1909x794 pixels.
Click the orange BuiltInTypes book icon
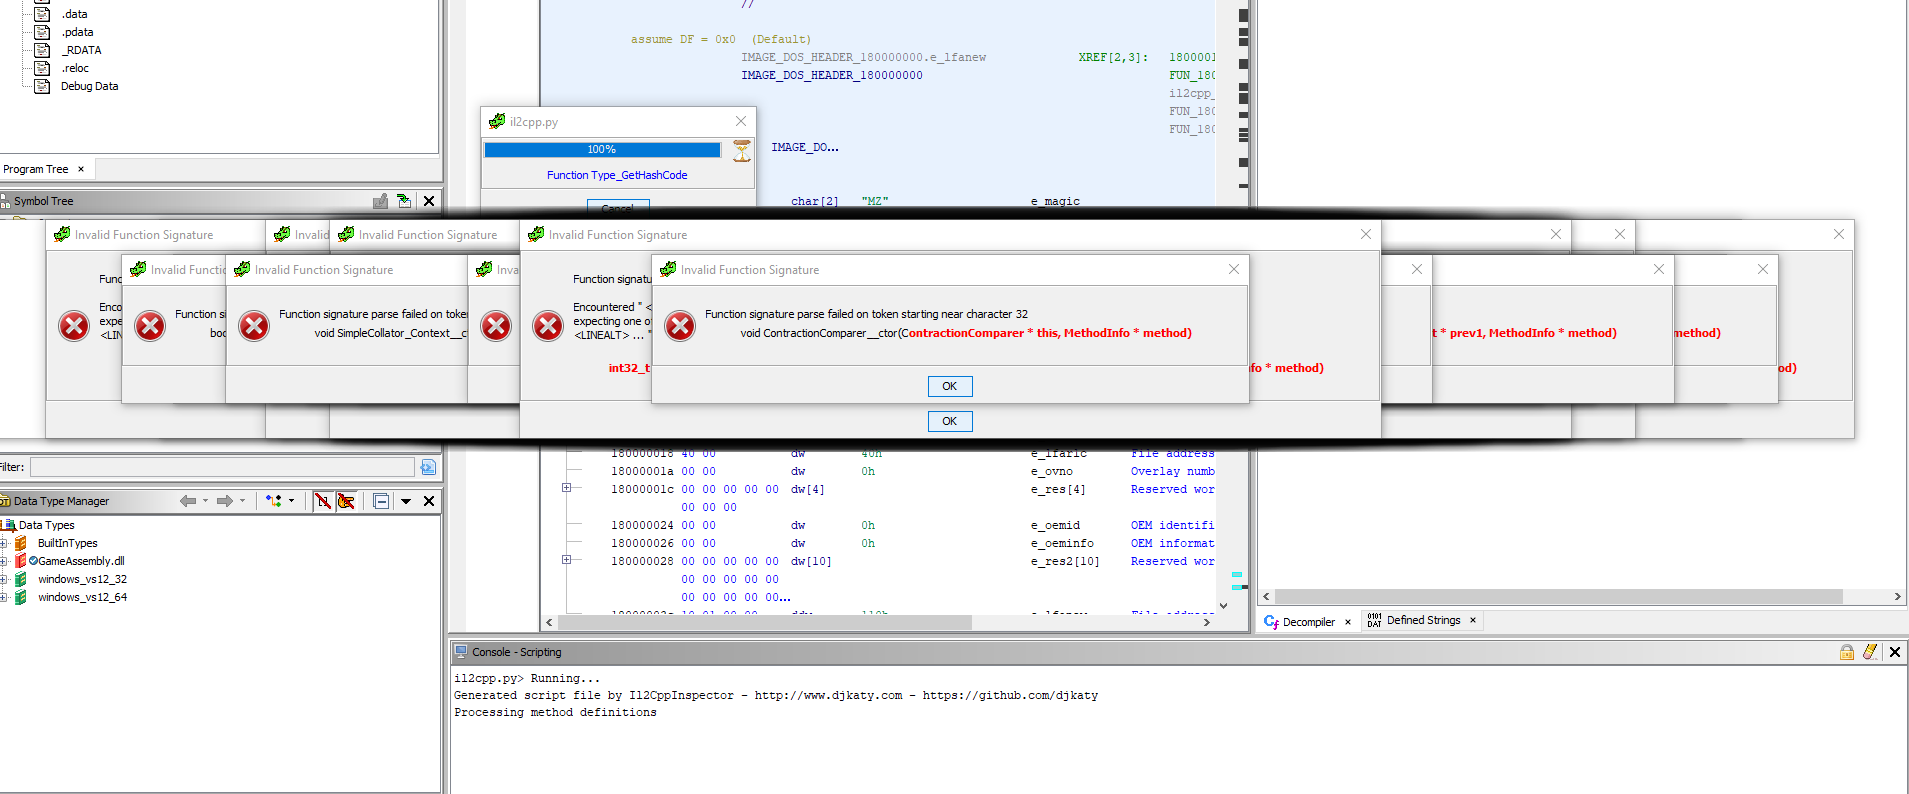20,543
